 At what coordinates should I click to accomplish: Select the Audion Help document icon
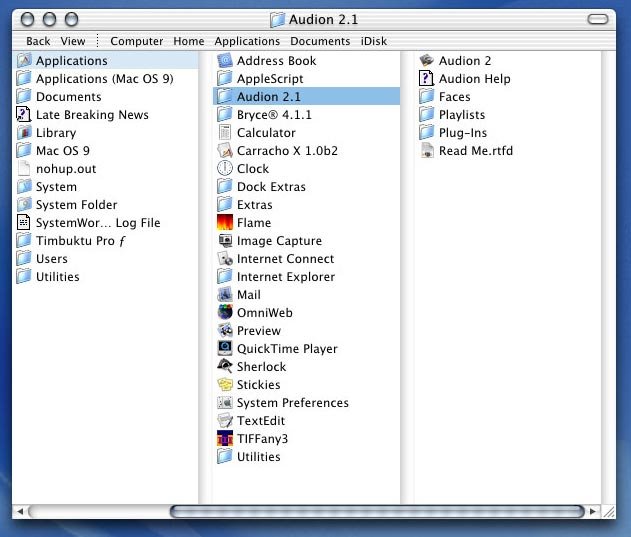[427, 78]
